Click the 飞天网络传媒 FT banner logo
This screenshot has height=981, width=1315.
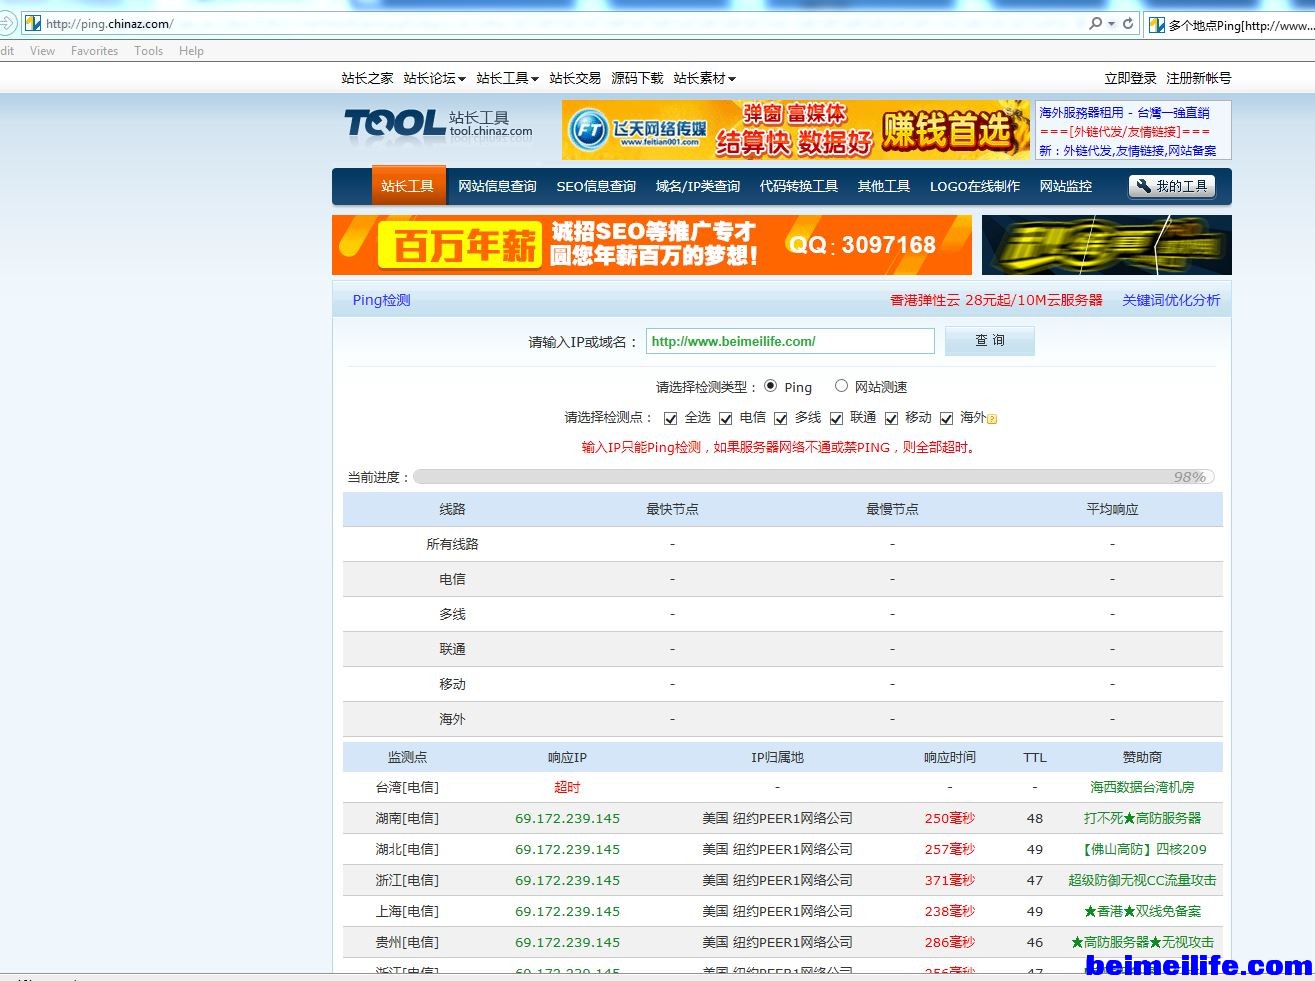pyautogui.click(x=638, y=130)
